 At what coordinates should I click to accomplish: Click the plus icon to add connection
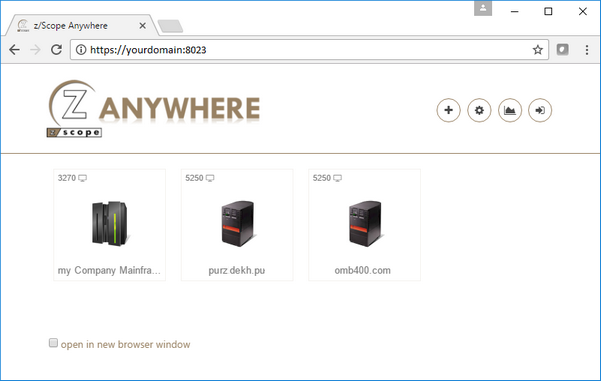point(448,110)
